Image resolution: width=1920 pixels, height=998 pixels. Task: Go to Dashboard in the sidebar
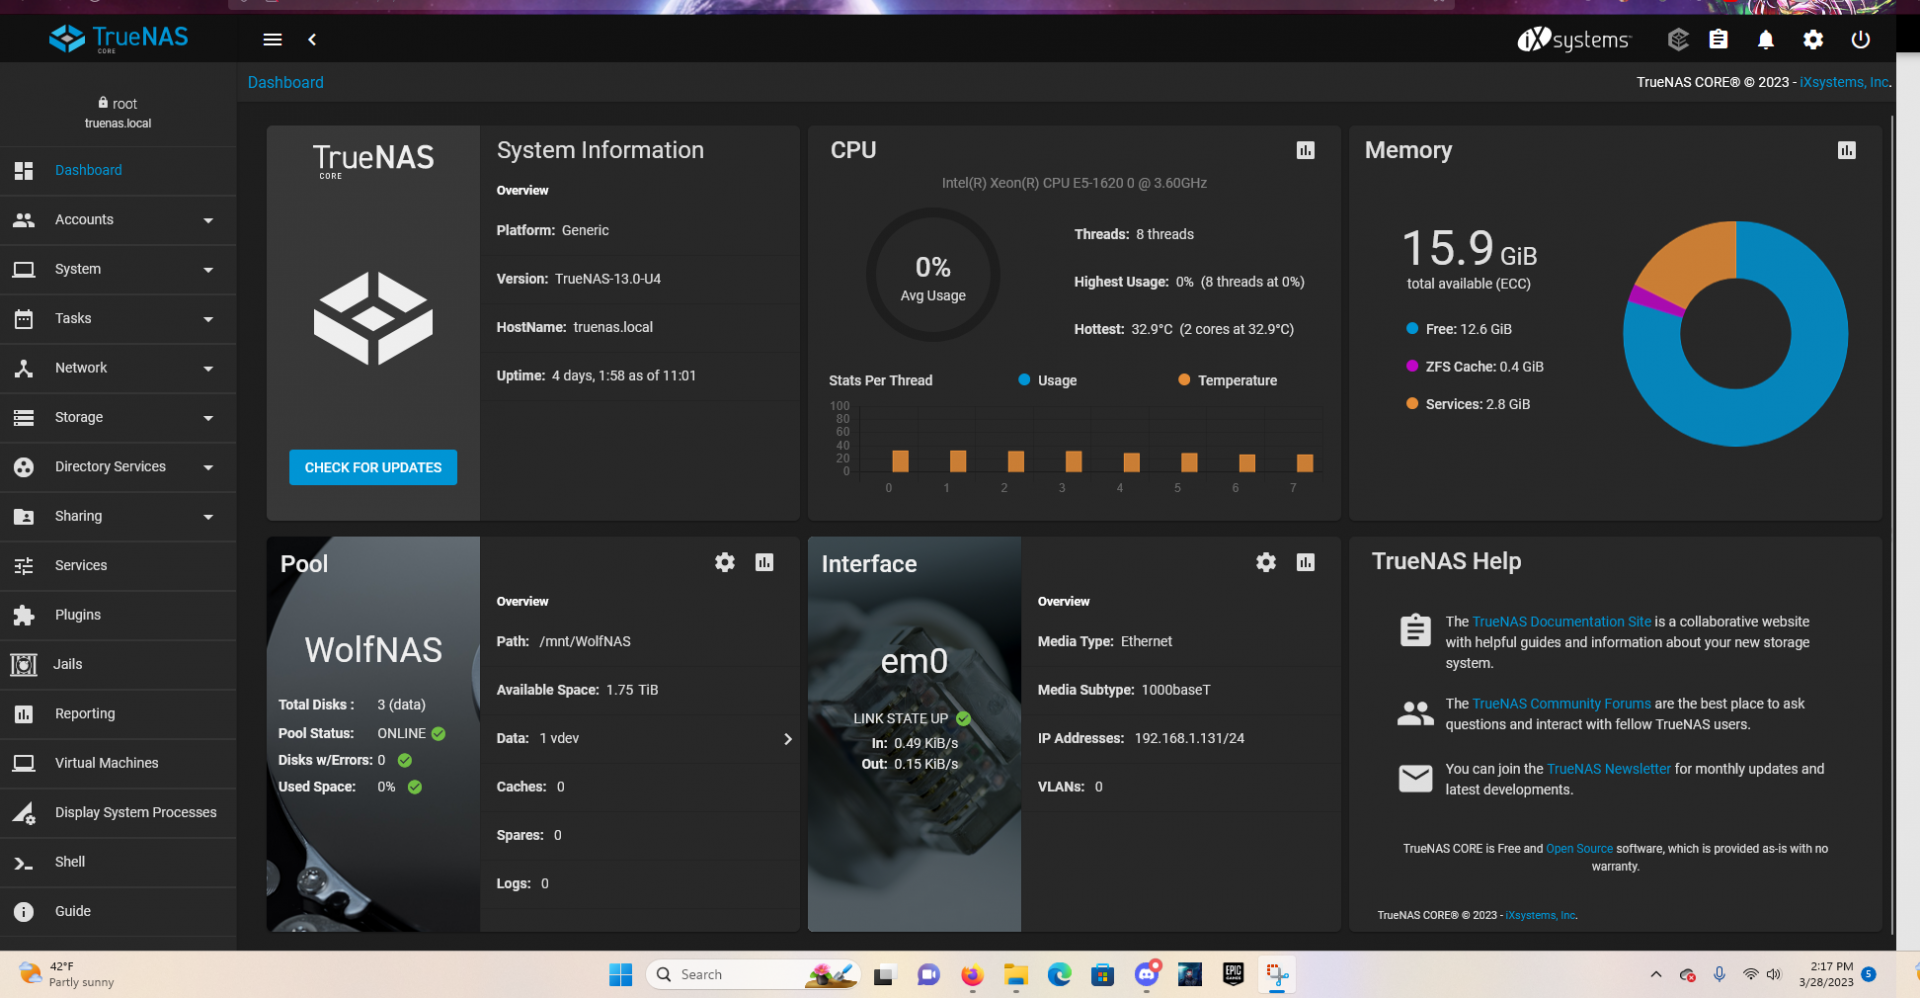[x=118, y=171]
